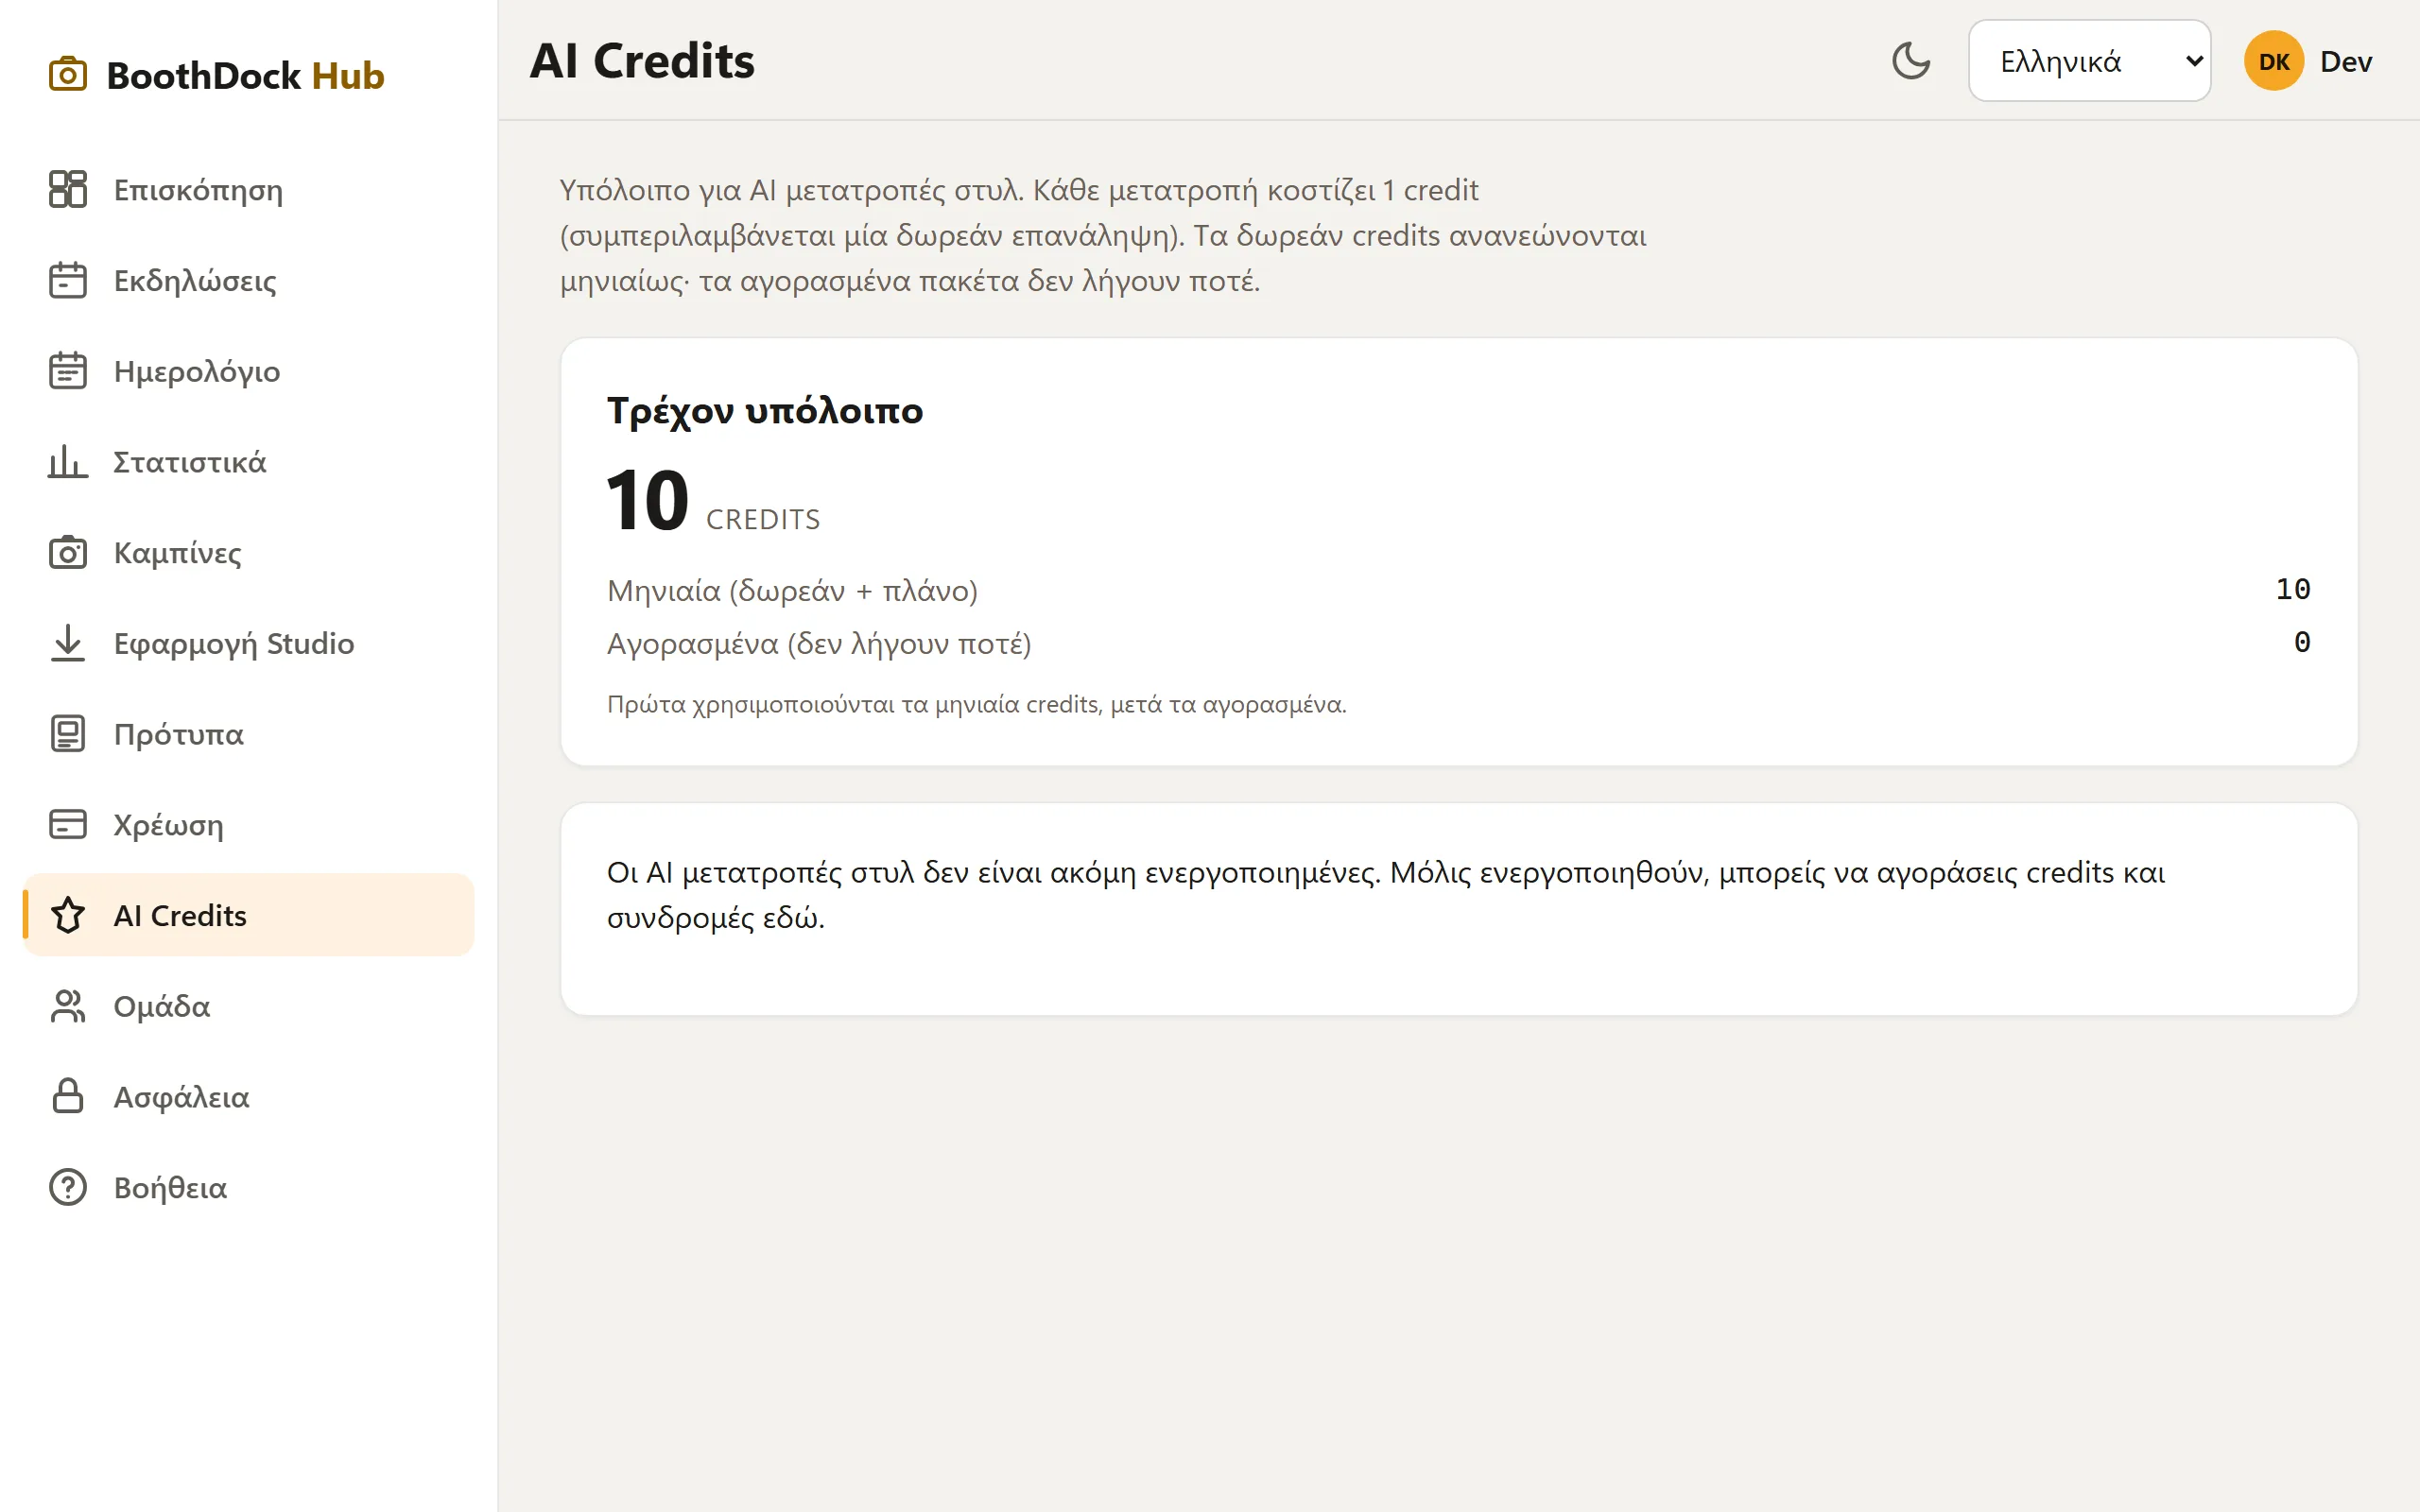
Task: Open the Ομάδα team page
Action: coord(248,1006)
